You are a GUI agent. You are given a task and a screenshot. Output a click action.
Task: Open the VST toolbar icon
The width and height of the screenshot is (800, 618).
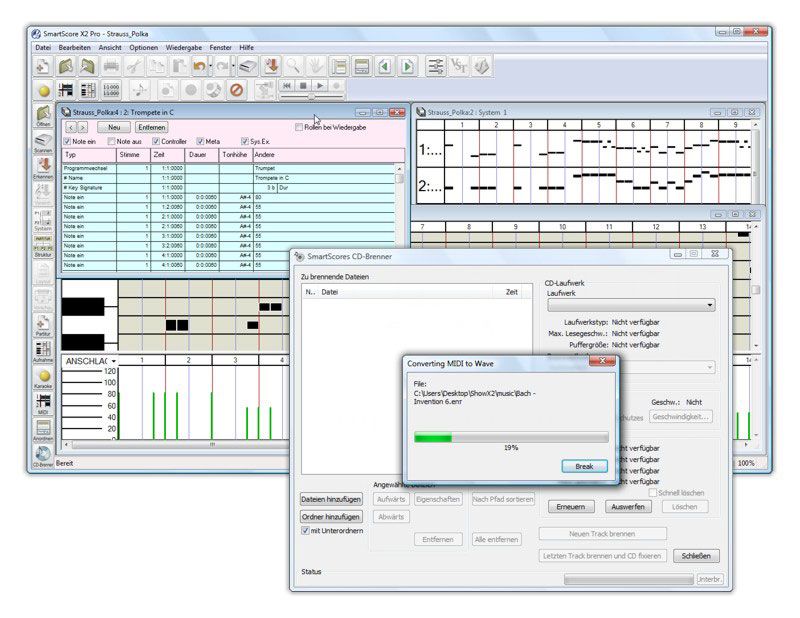click(x=459, y=66)
